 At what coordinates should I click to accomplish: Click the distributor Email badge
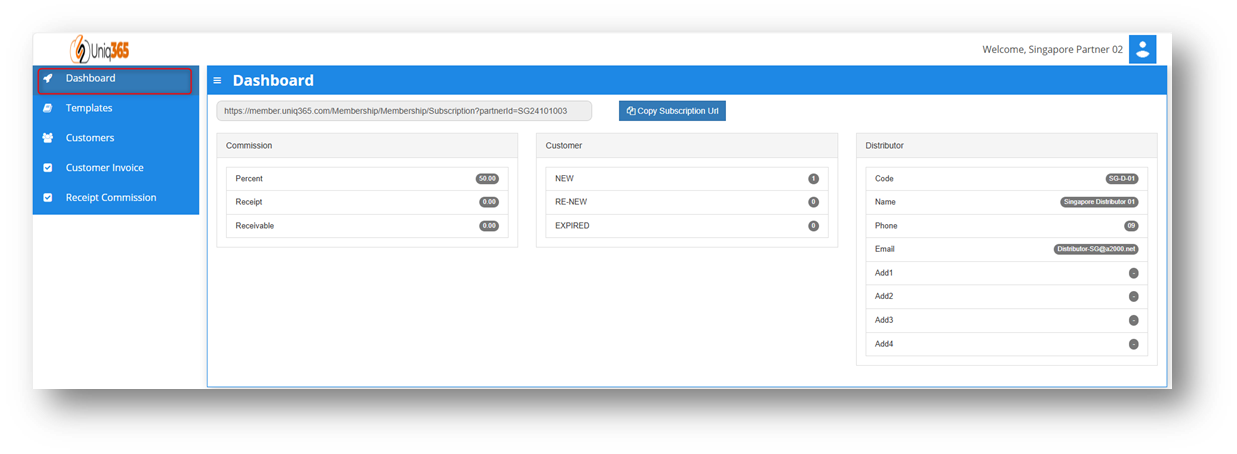tap(1096, 249)
